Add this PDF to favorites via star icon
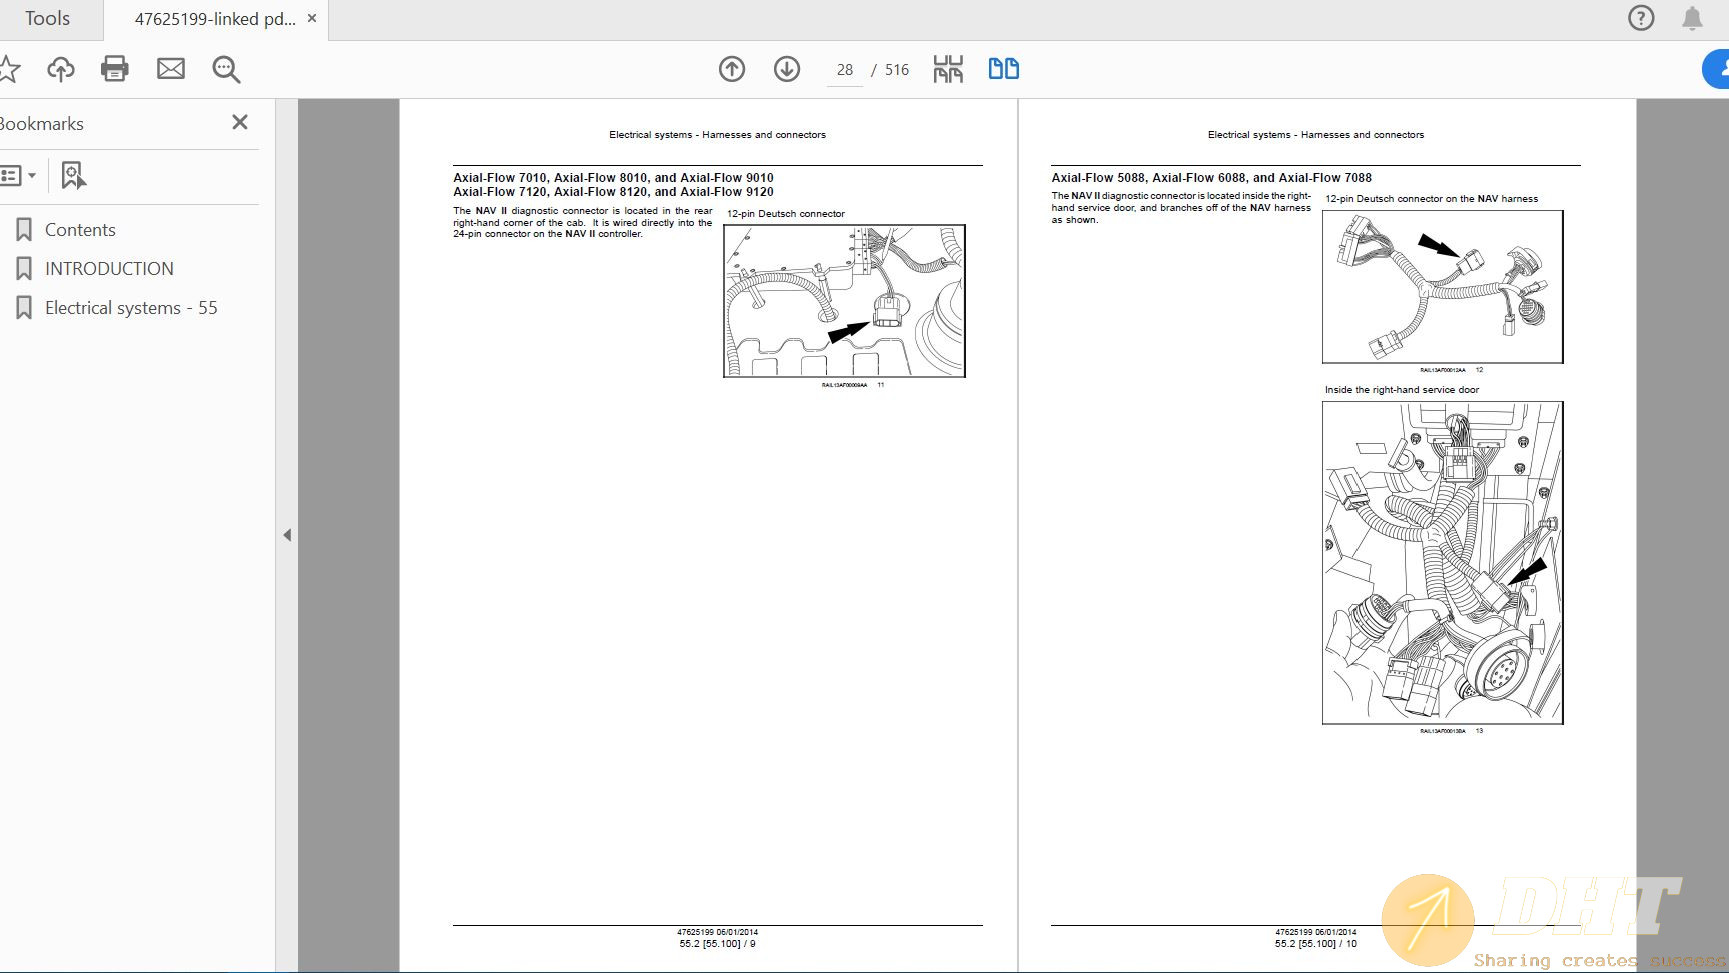Screen dimensions: 1729x973 coord(10,69)
